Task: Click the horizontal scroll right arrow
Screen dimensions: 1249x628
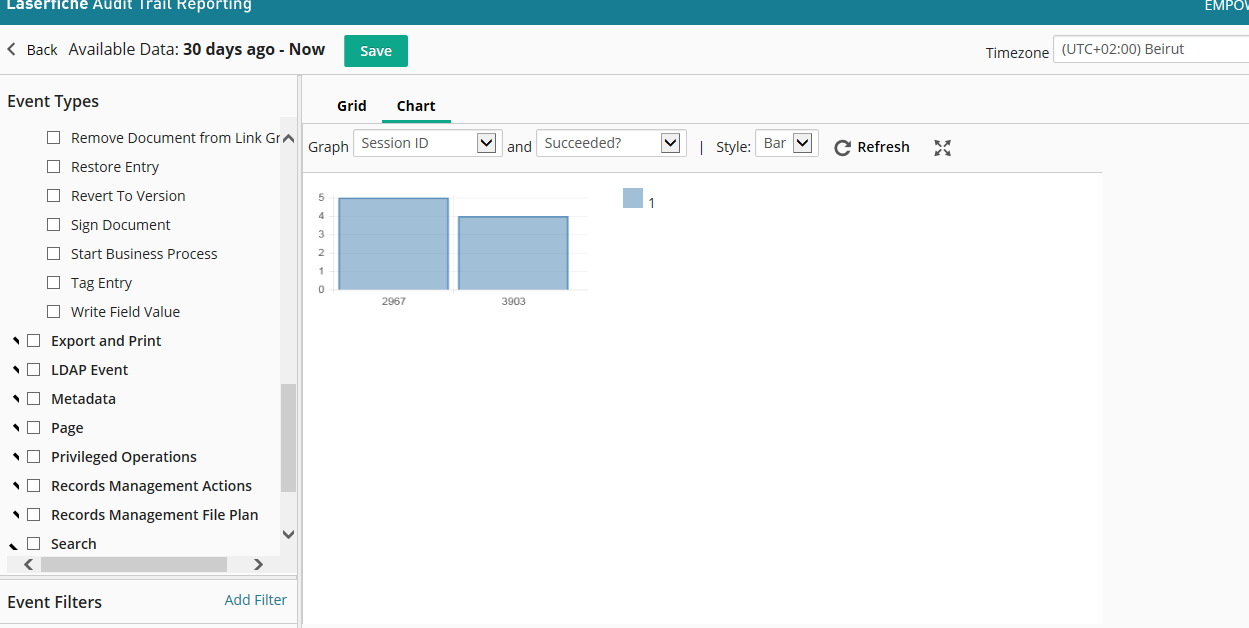Action: tap(258, 564)
